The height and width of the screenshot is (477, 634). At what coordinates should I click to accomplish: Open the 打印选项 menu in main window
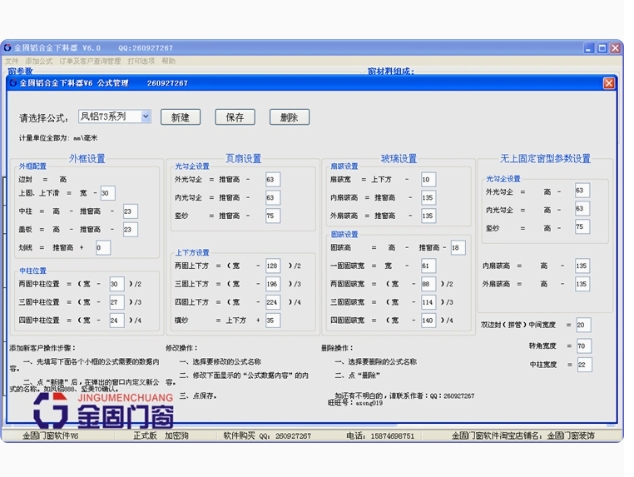[141, 61]
